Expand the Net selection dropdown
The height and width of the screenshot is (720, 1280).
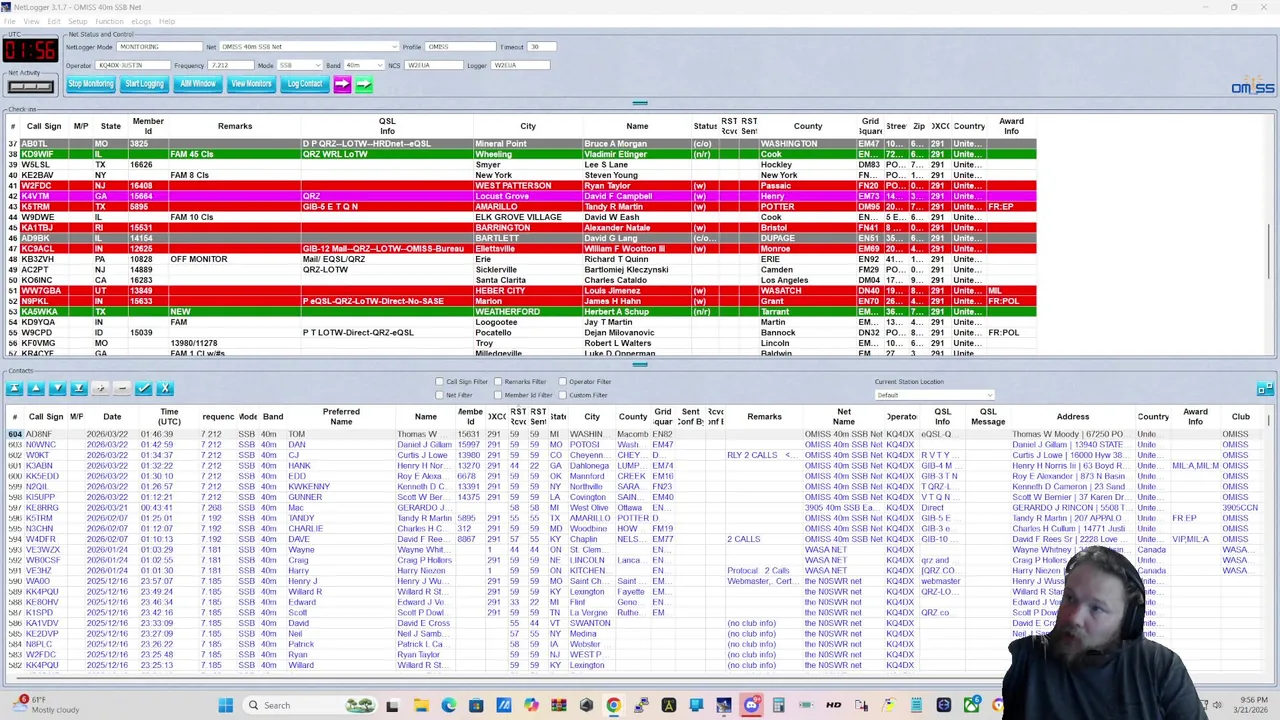click(393, 46)
